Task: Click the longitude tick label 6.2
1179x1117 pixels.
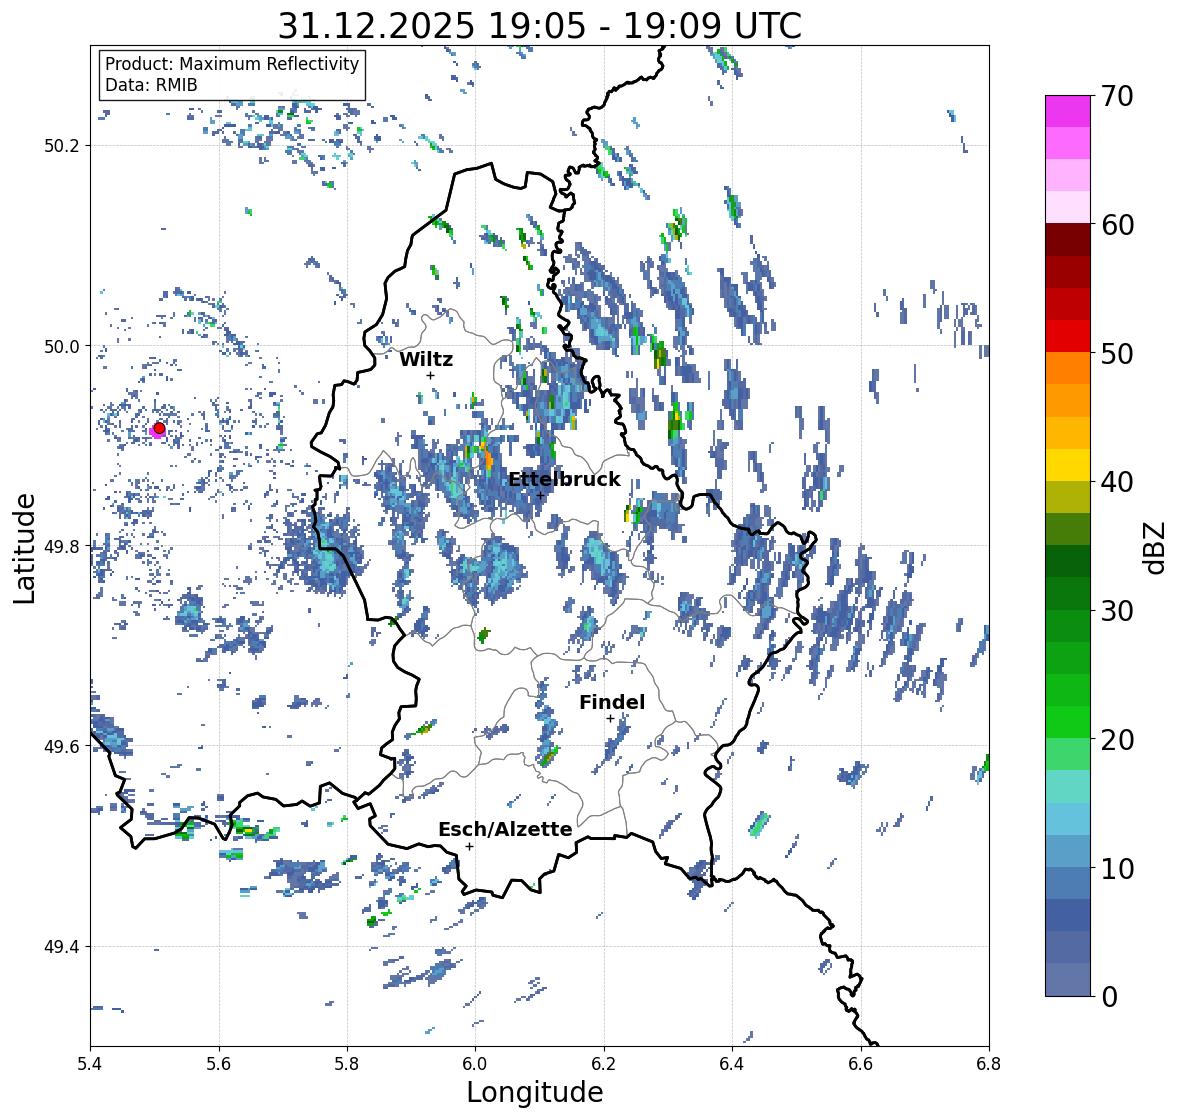Action: [x=604, y=1064]
